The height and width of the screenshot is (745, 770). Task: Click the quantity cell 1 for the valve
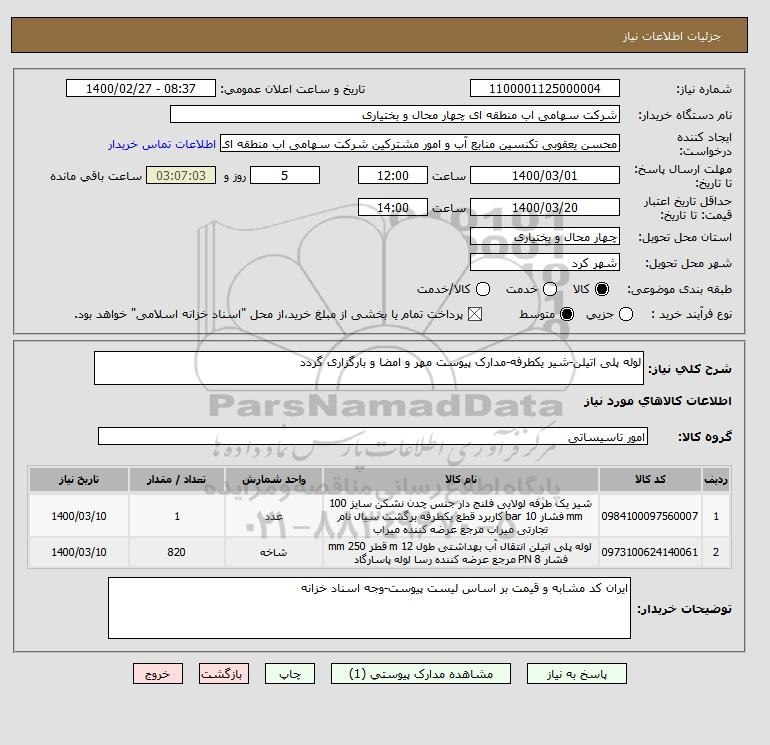(177, 516)
